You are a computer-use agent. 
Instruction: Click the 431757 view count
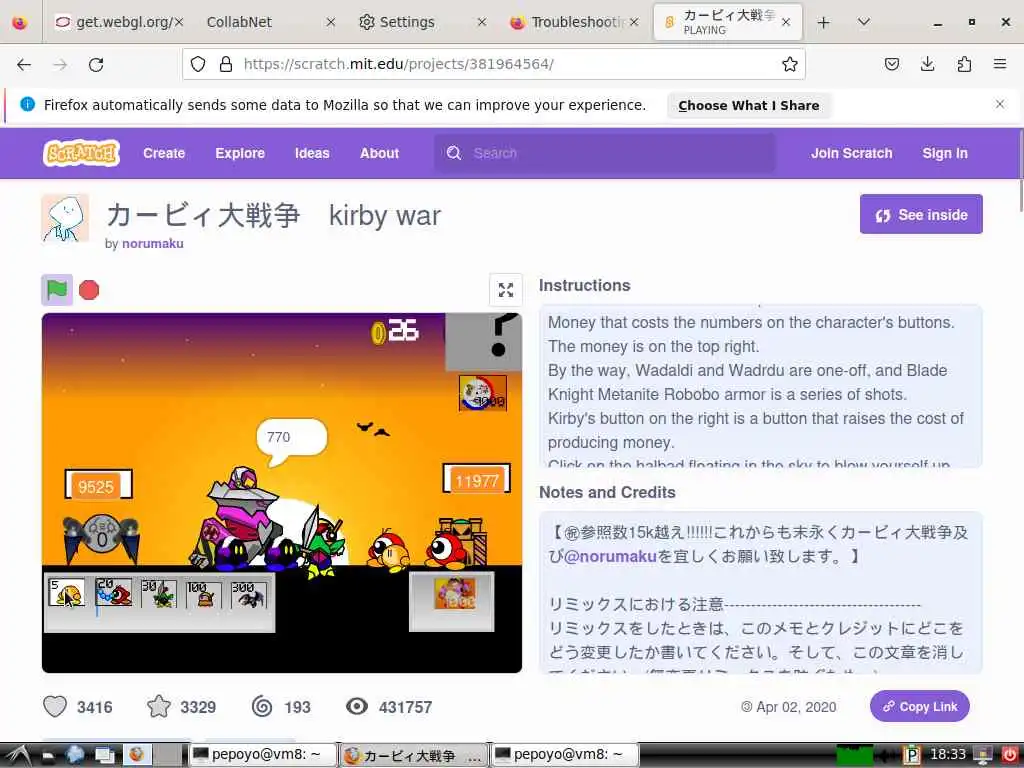405,707
